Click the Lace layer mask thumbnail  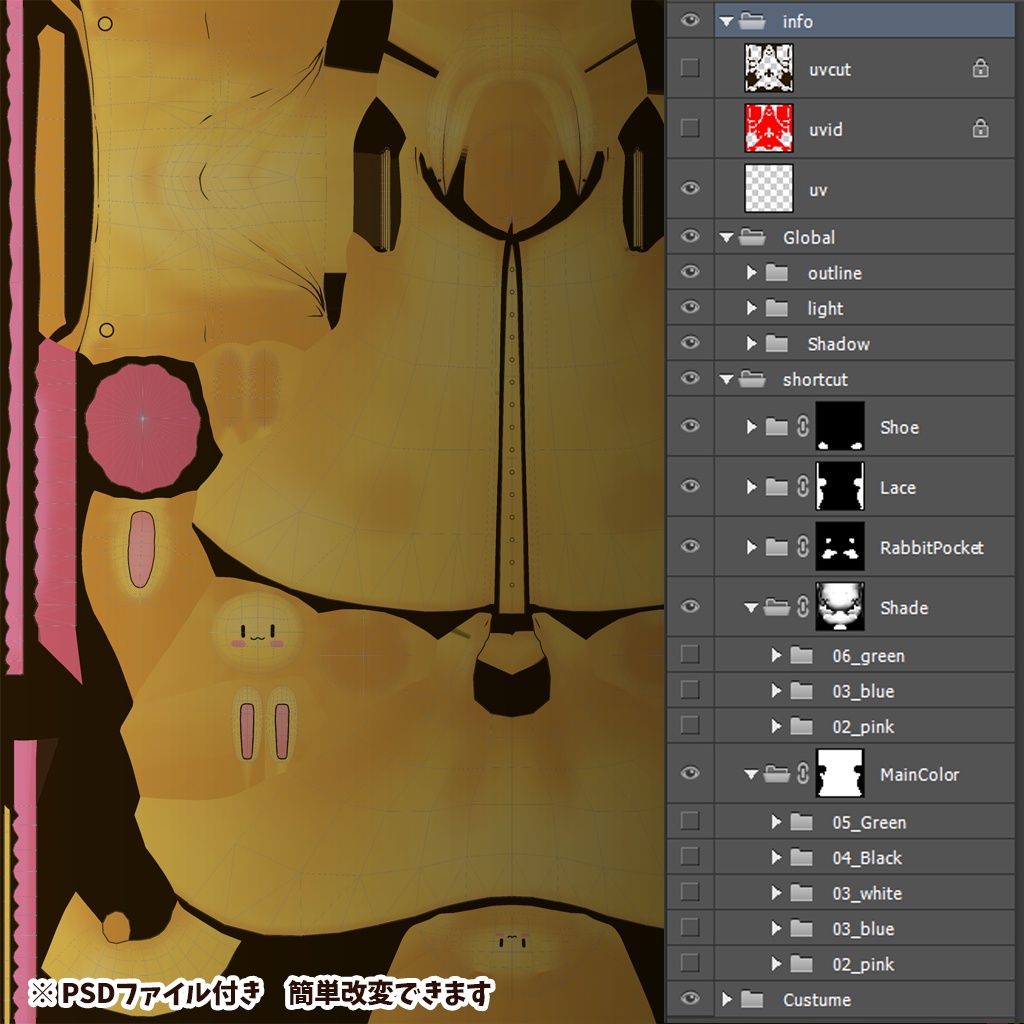(x=840, y=487)
